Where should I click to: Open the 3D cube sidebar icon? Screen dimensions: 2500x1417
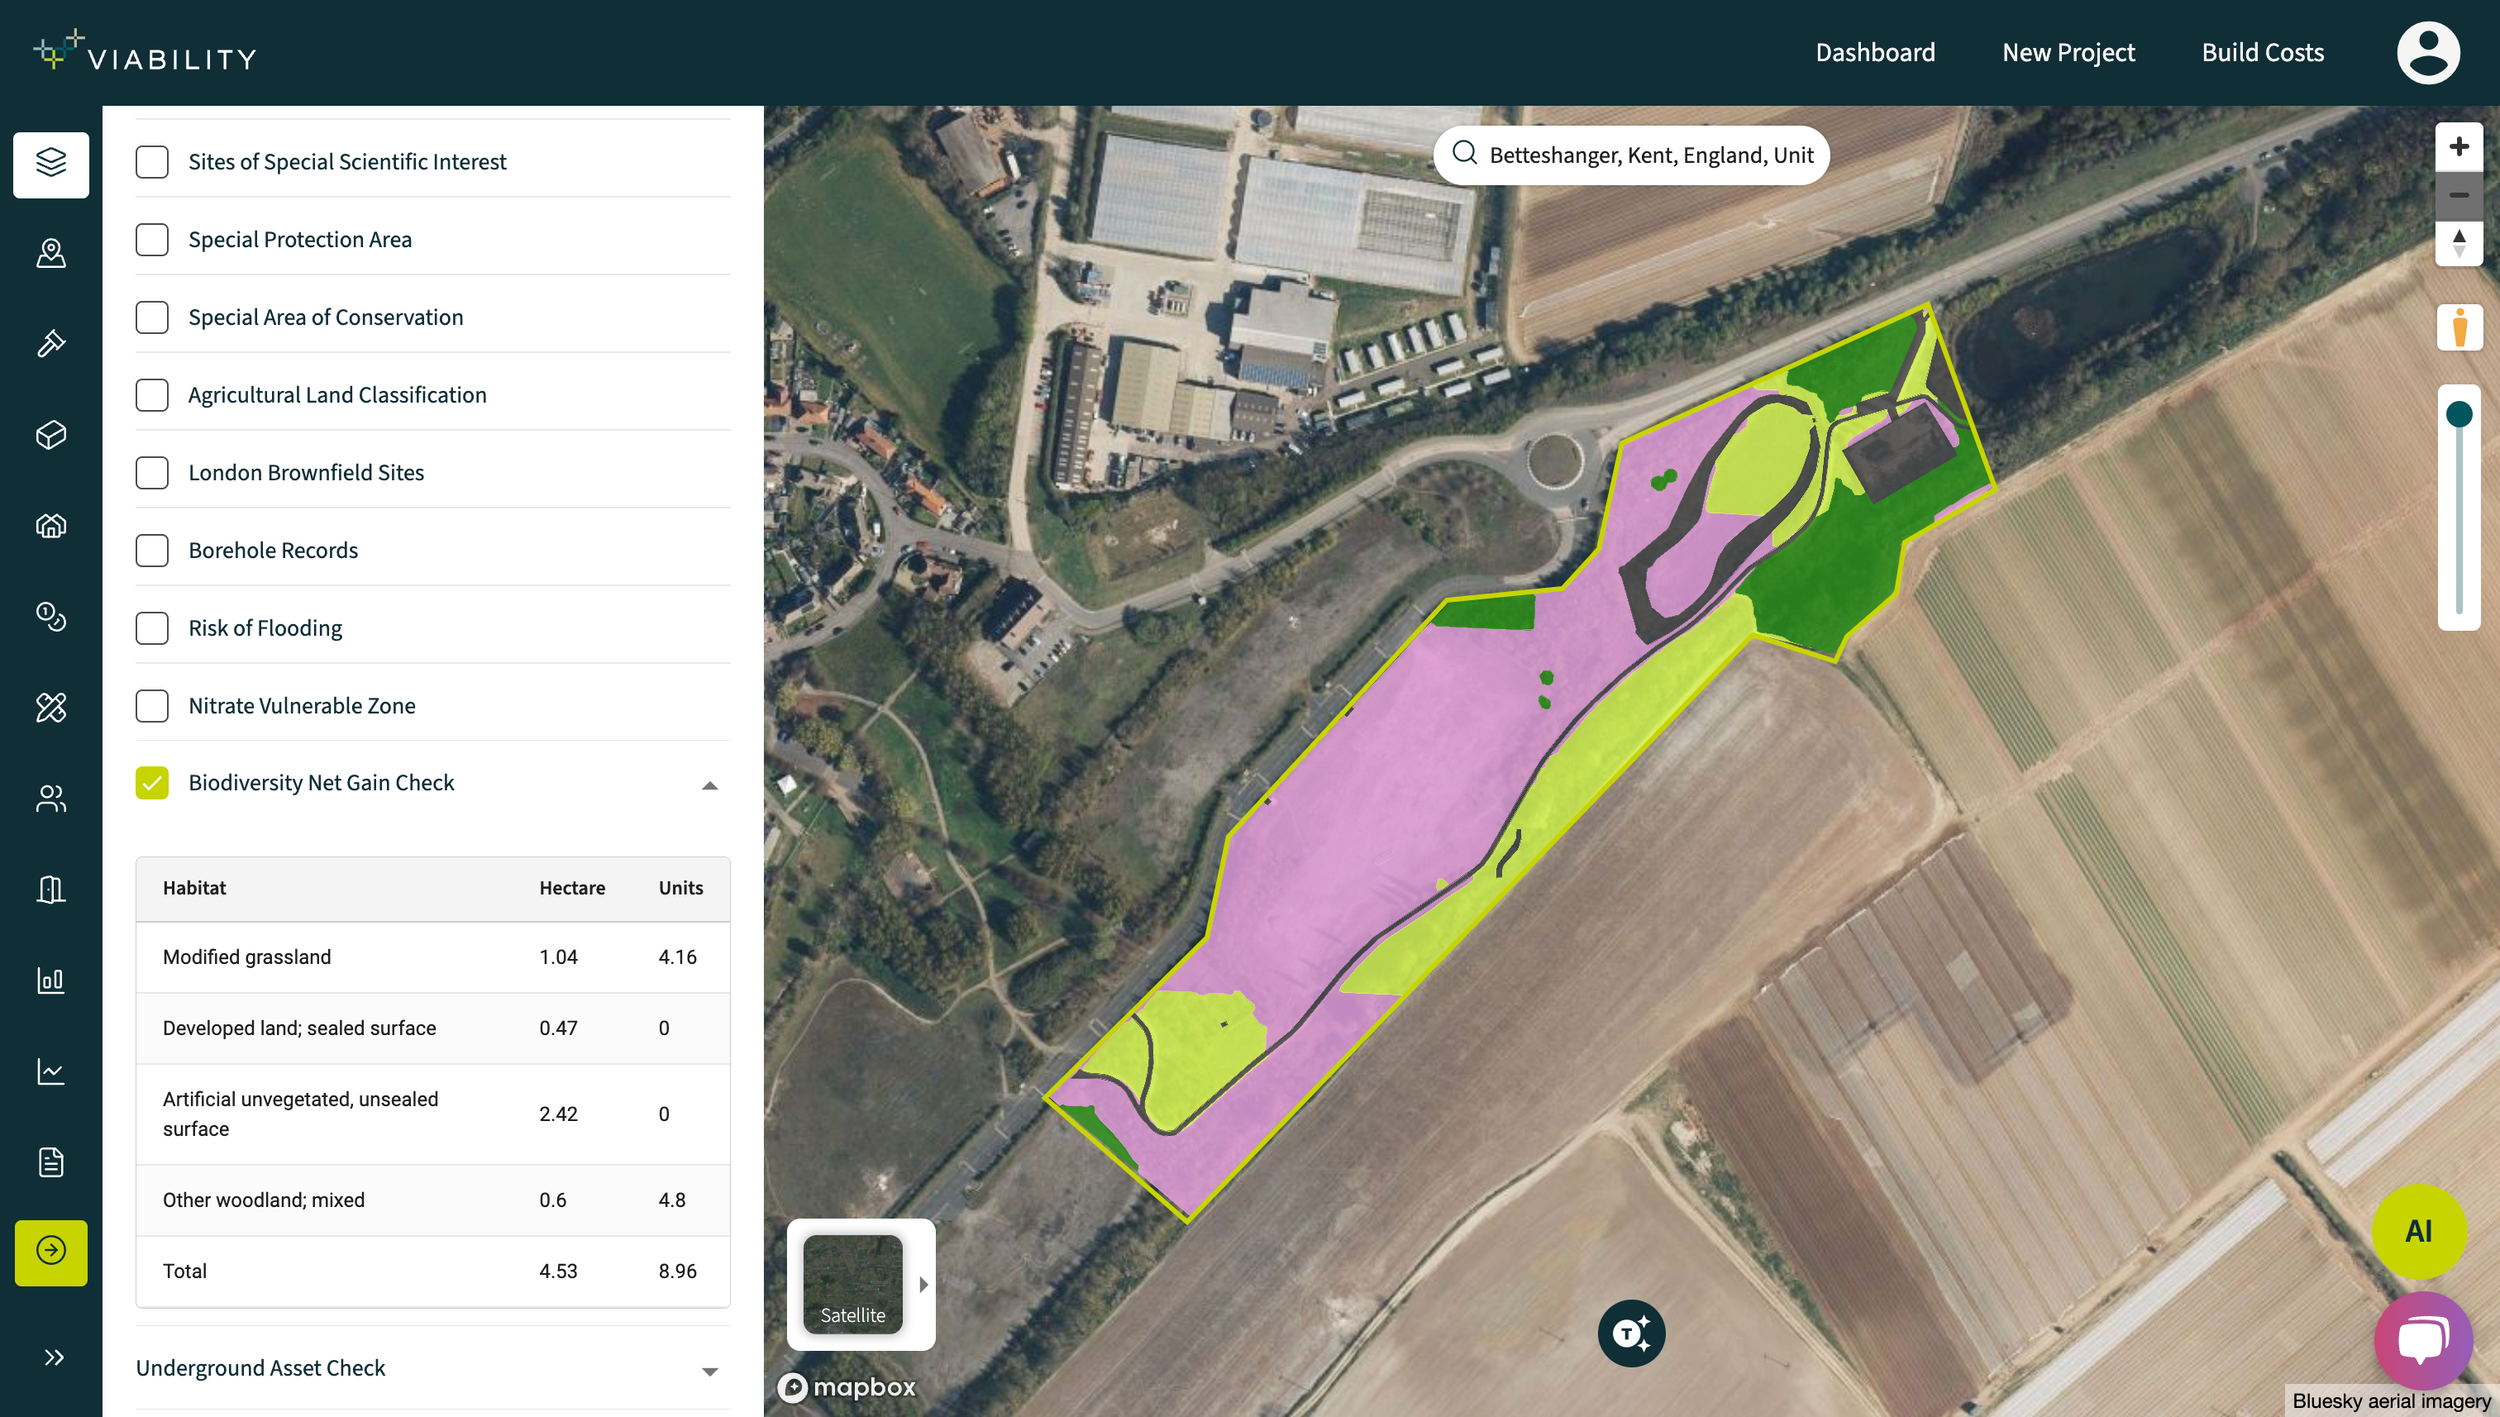(51, 435)
